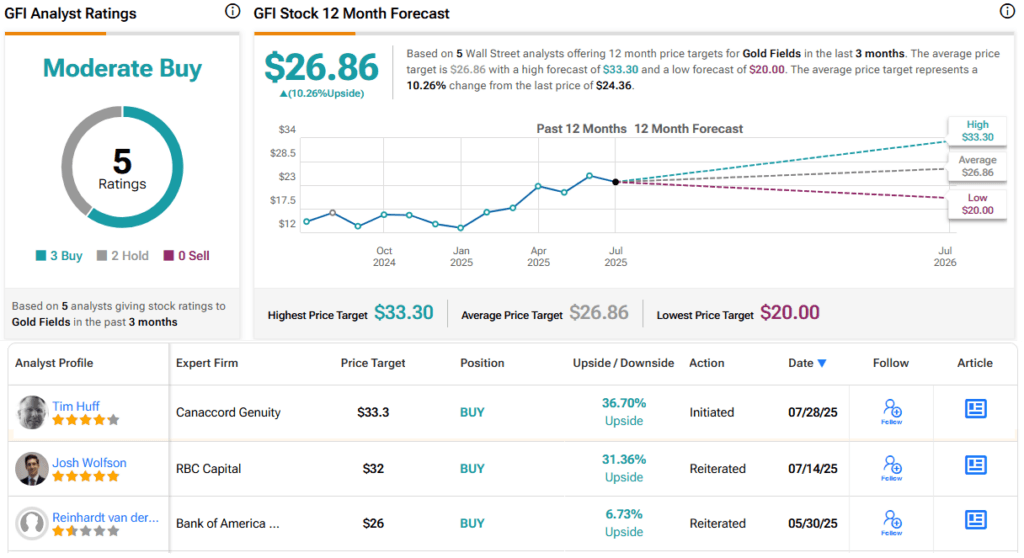Click the 6.73% Upside cell
Image resolution: width=1024 pixels, height=558 pixels.
coord(624,523)
